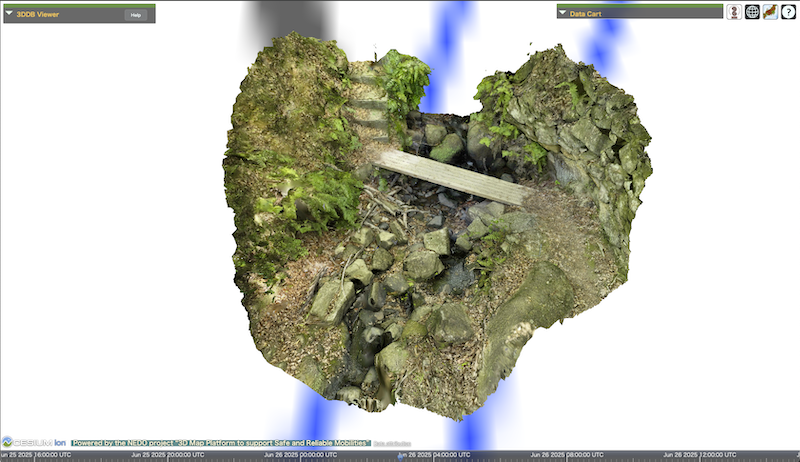This screenshot has width=800, height=462.
Task: Expand the Data Cart panel arrow
Action: 562,13
